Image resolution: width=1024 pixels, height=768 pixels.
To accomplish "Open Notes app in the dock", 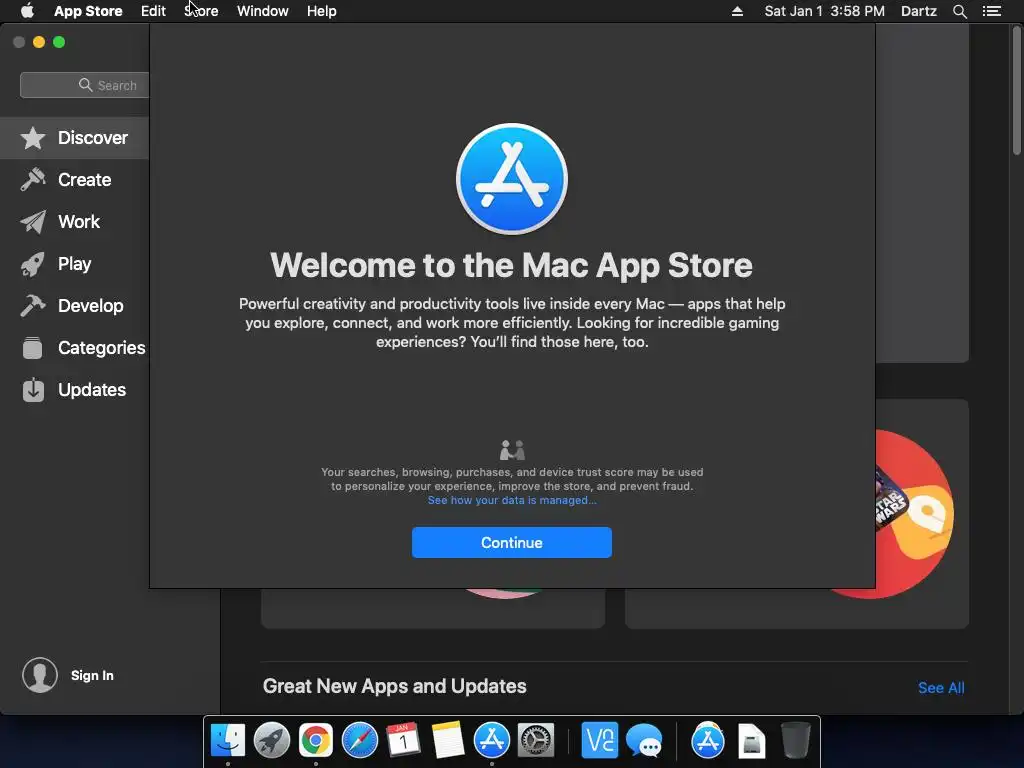I will point(447,740).
